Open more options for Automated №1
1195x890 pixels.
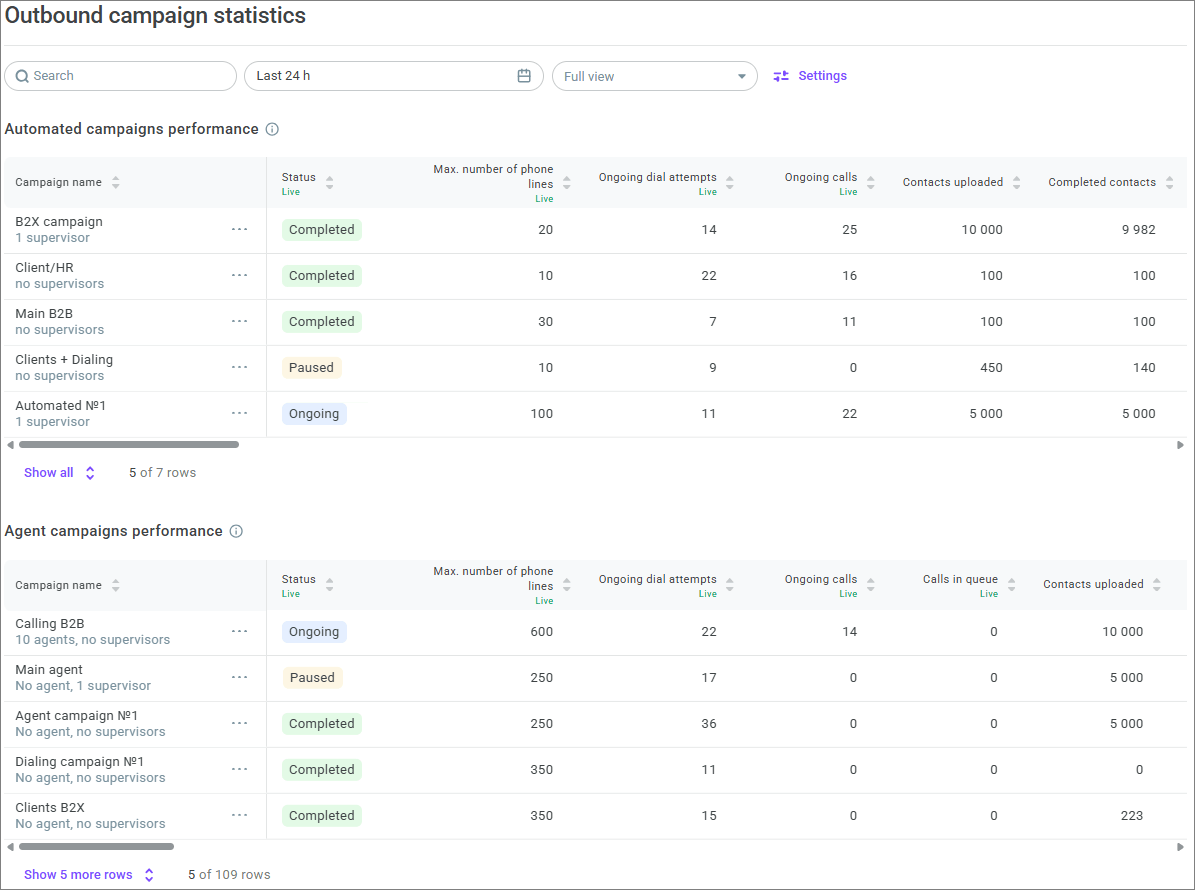point(239,413)
